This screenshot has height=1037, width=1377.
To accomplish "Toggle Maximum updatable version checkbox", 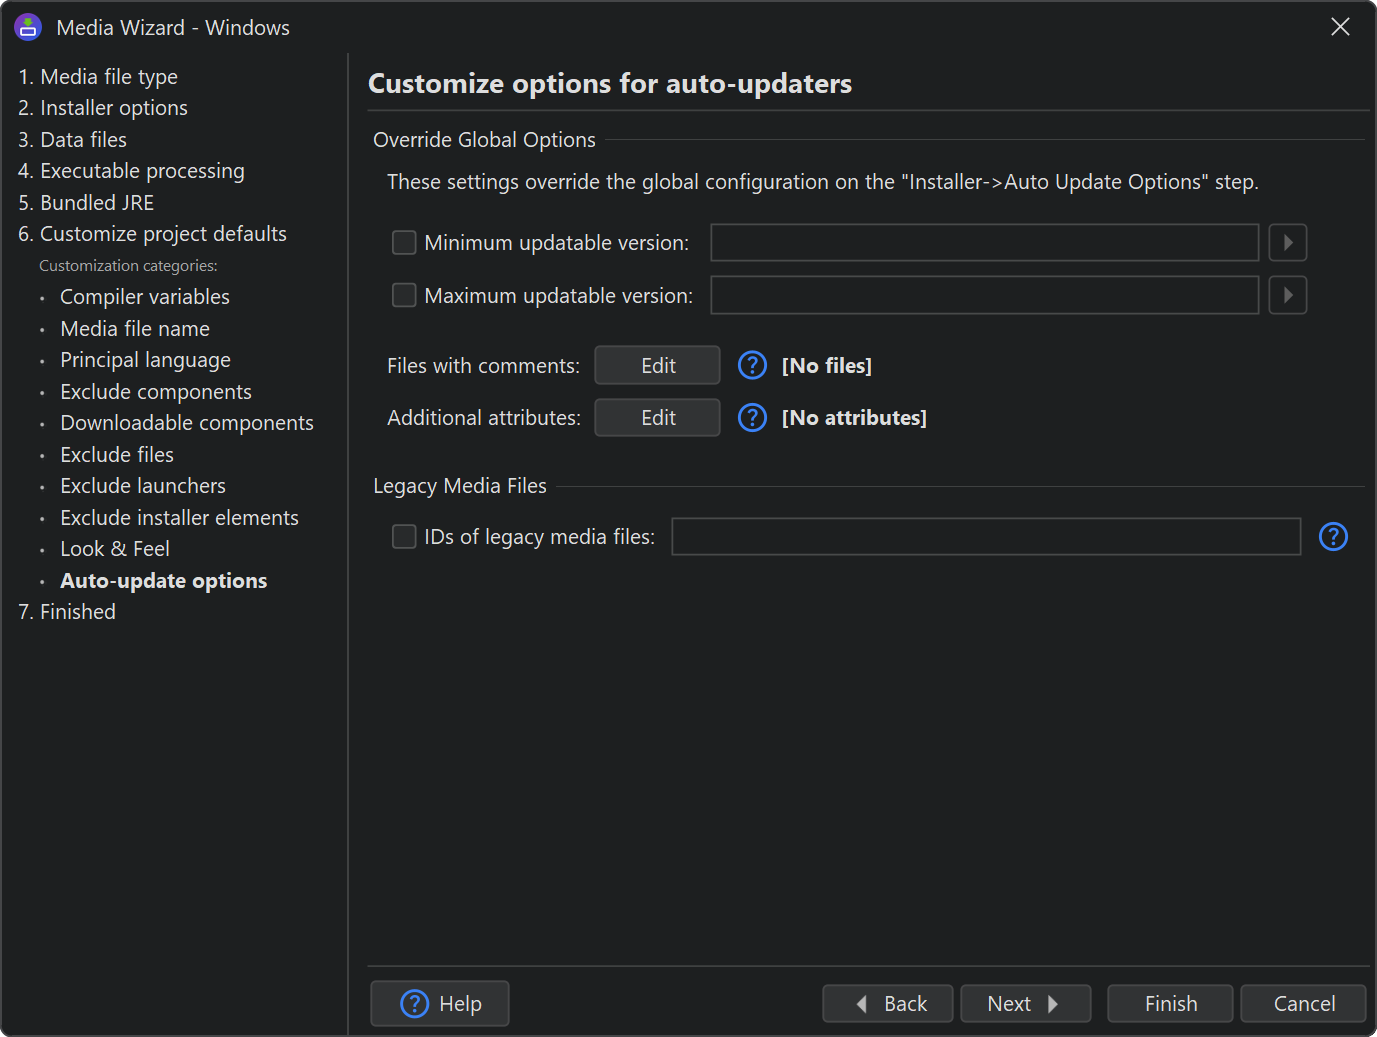I will [404, 296].
